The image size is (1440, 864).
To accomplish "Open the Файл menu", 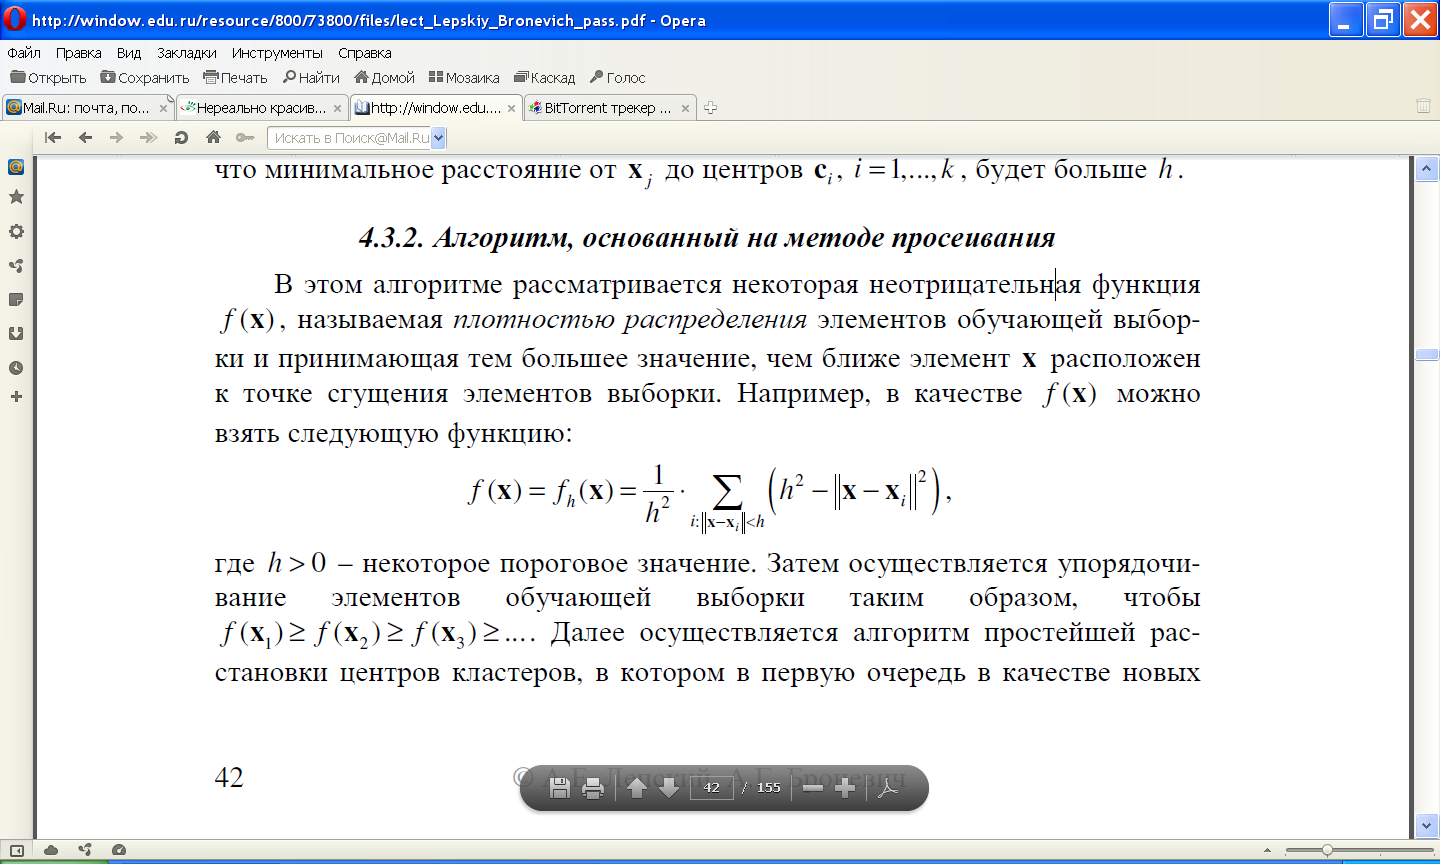I will click(x=24, y=53).
